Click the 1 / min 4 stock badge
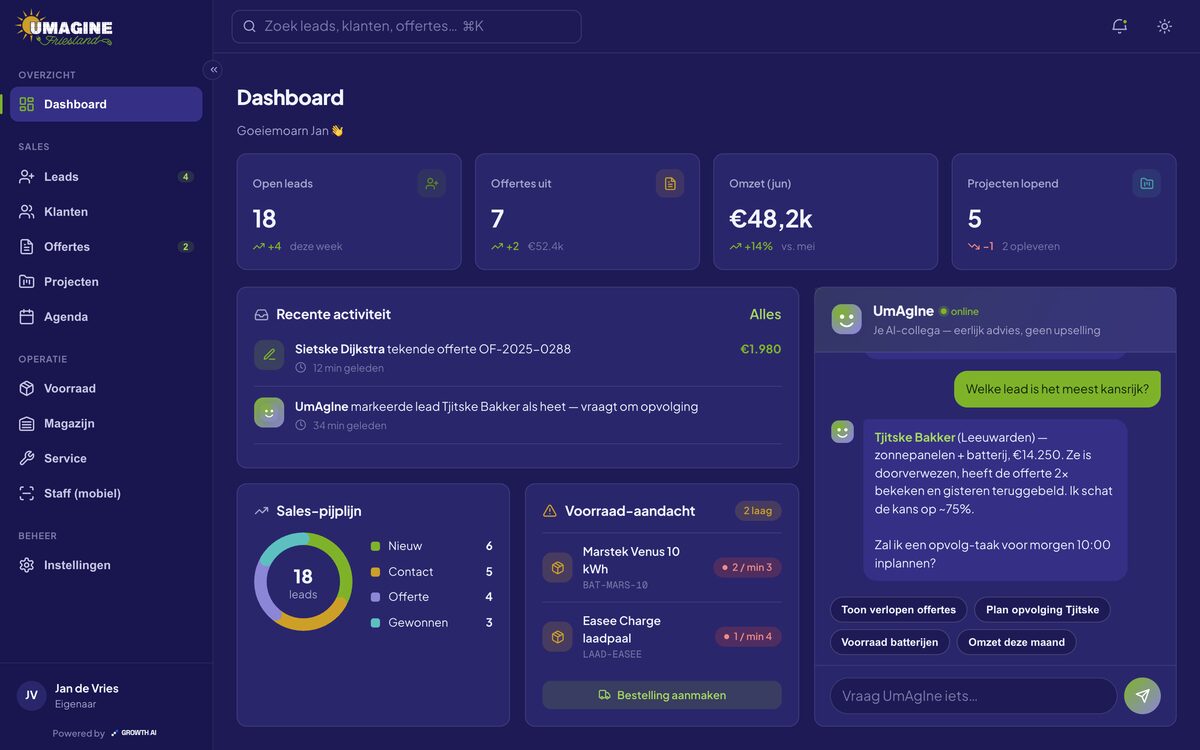 [x=748, y=636]
